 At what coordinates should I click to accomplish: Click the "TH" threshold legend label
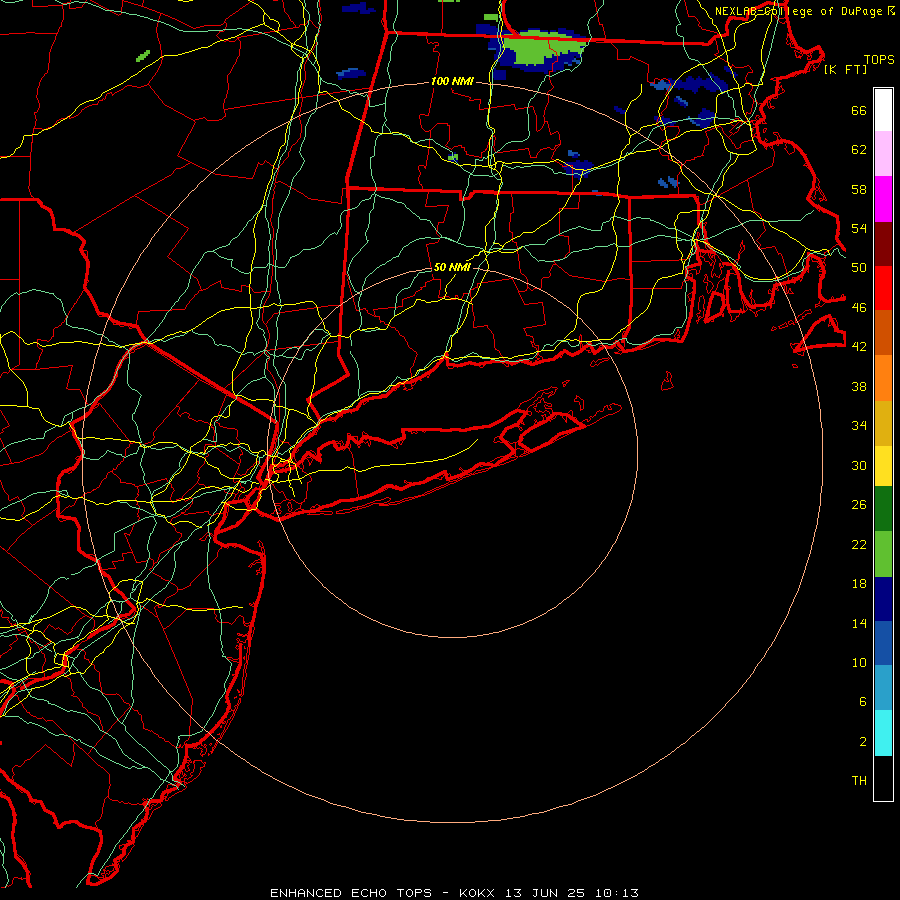point(859,780)
